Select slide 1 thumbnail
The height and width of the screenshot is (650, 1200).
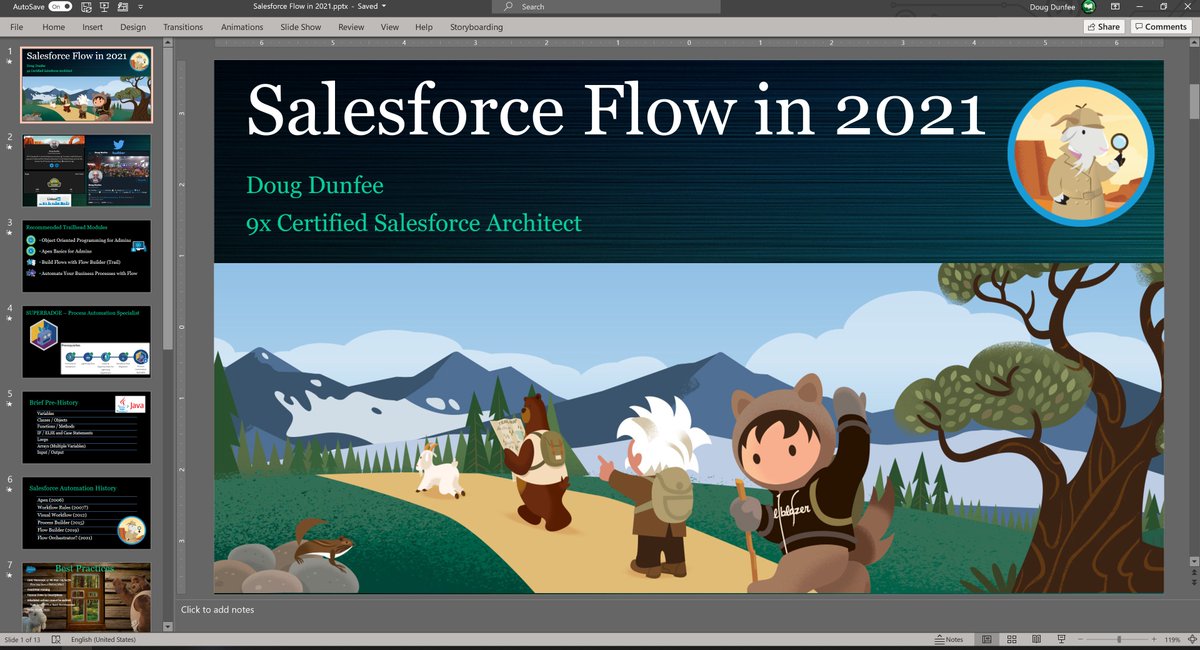click(86, 84)
